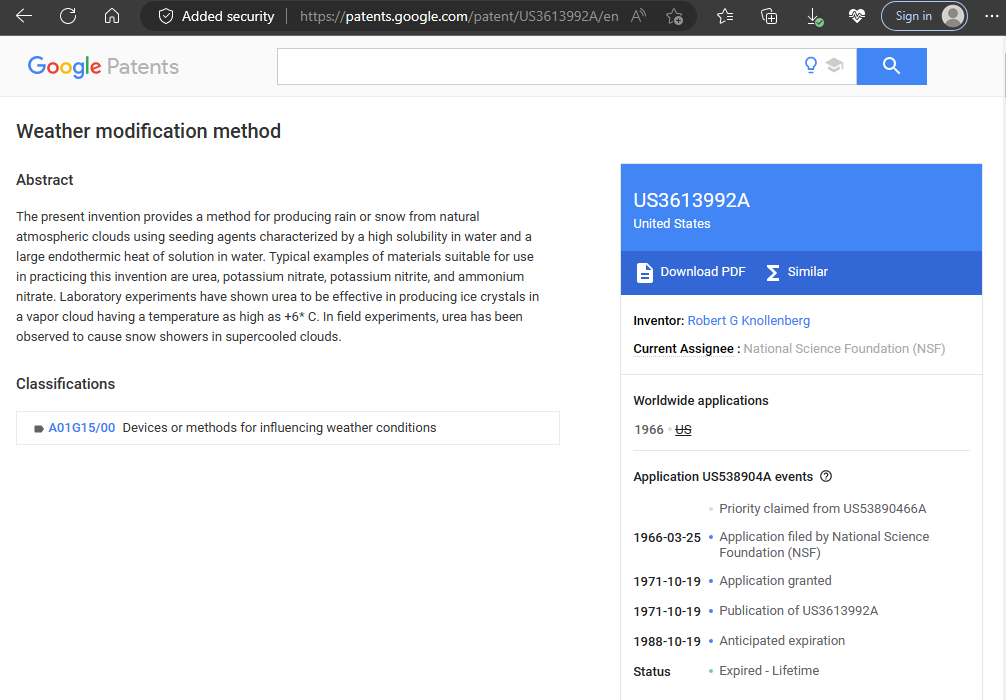This screenshot has width=1006, height=700.
Task: Find Similar patents
Action: tap(797, 272)
